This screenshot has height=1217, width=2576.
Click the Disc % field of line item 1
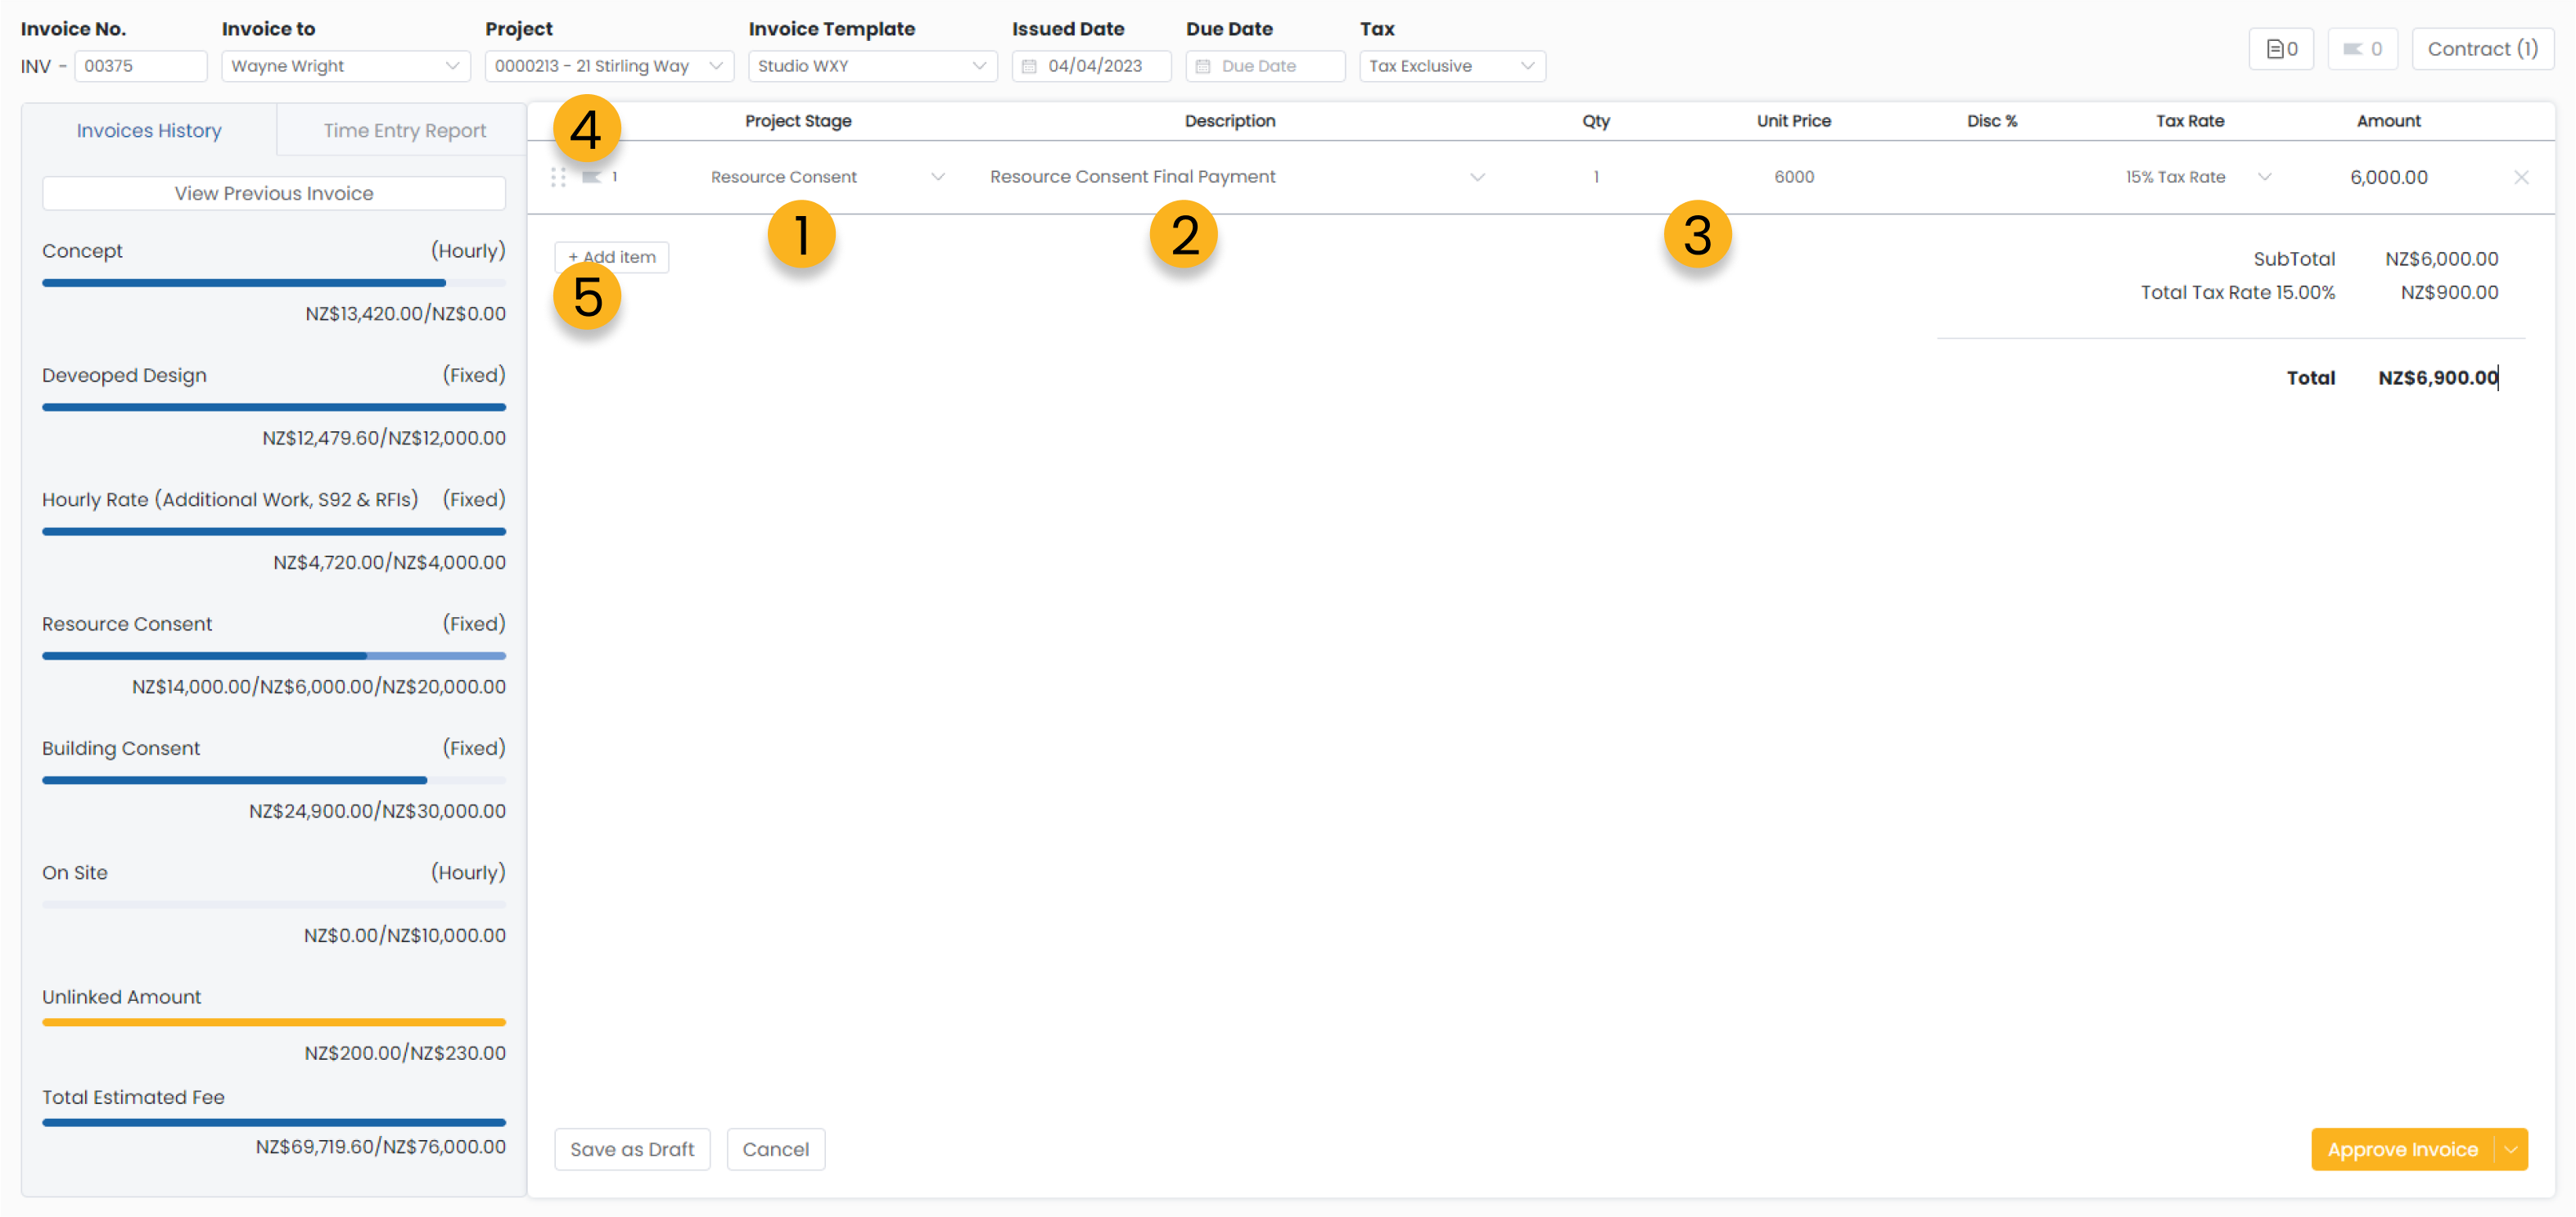[1991, 177]
